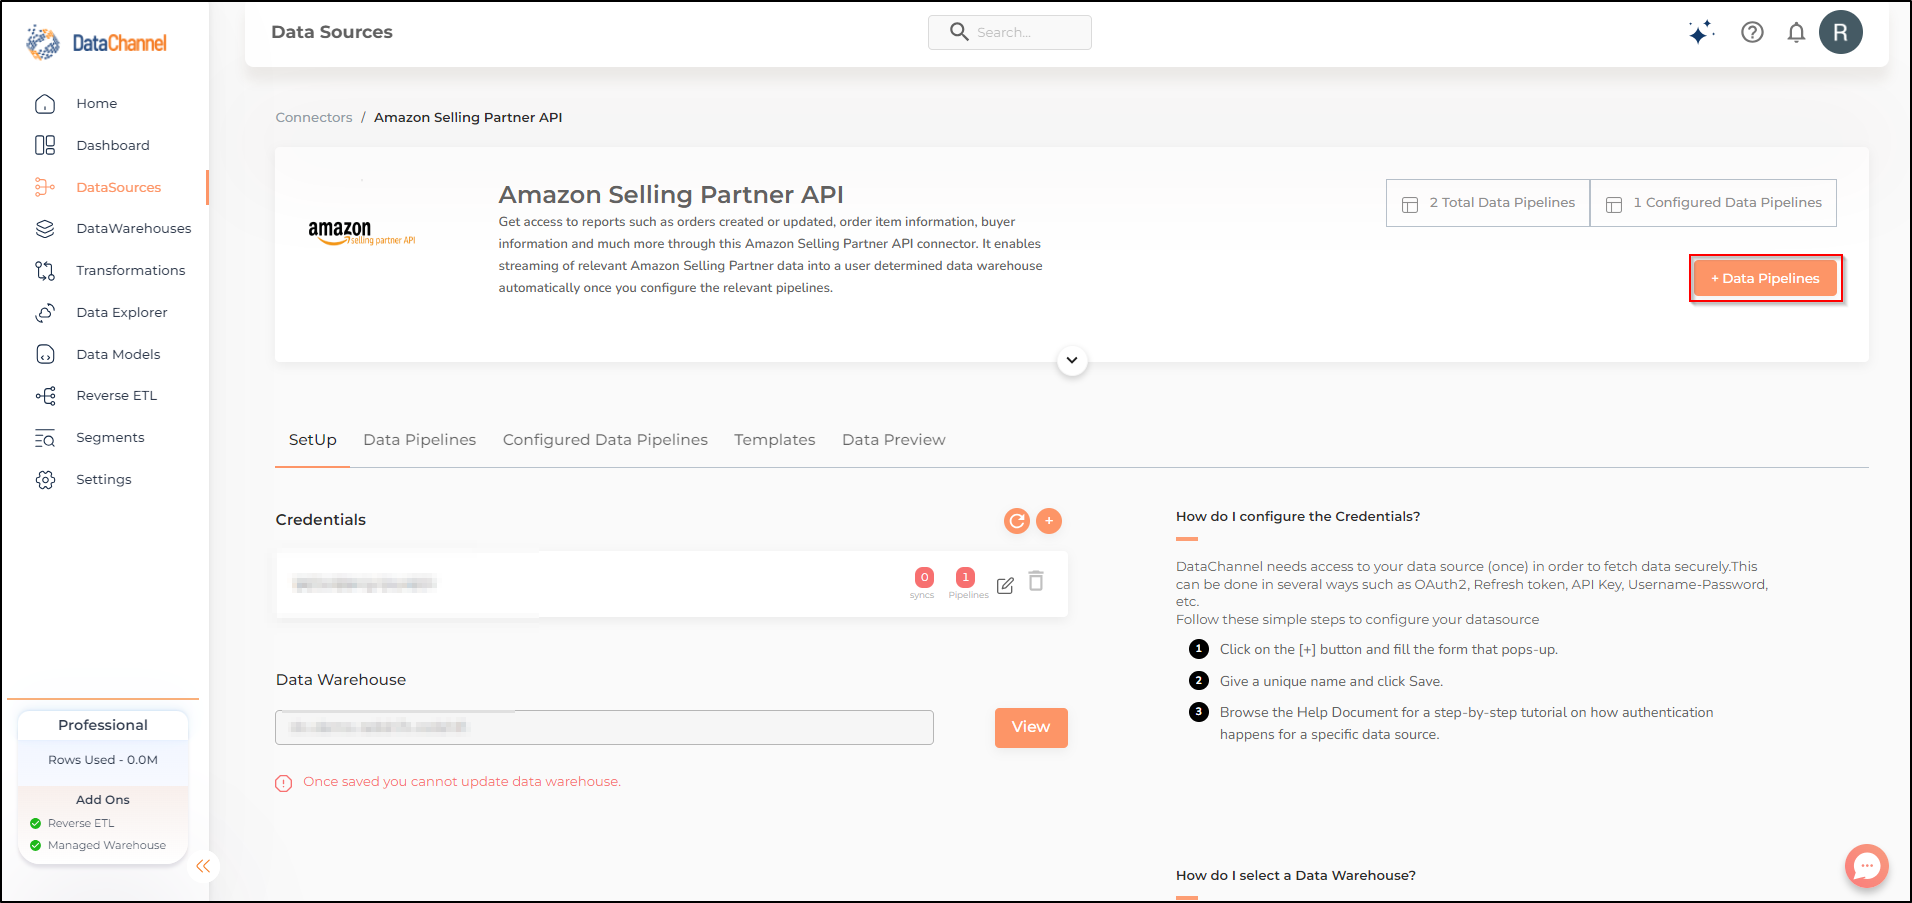Click the delete credential trash icon
The height and width of the screenshot is (903, 1912).
[1036, 581]
